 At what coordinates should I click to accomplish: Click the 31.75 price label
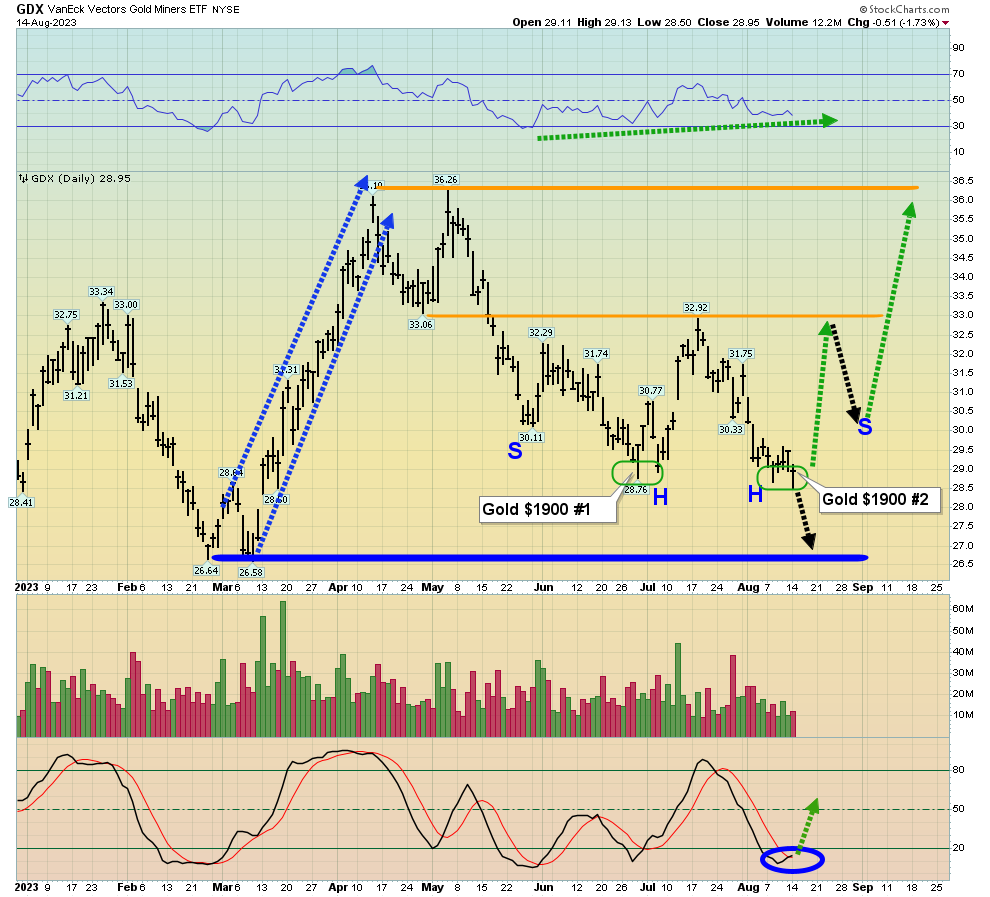click(x=741, y=353)
